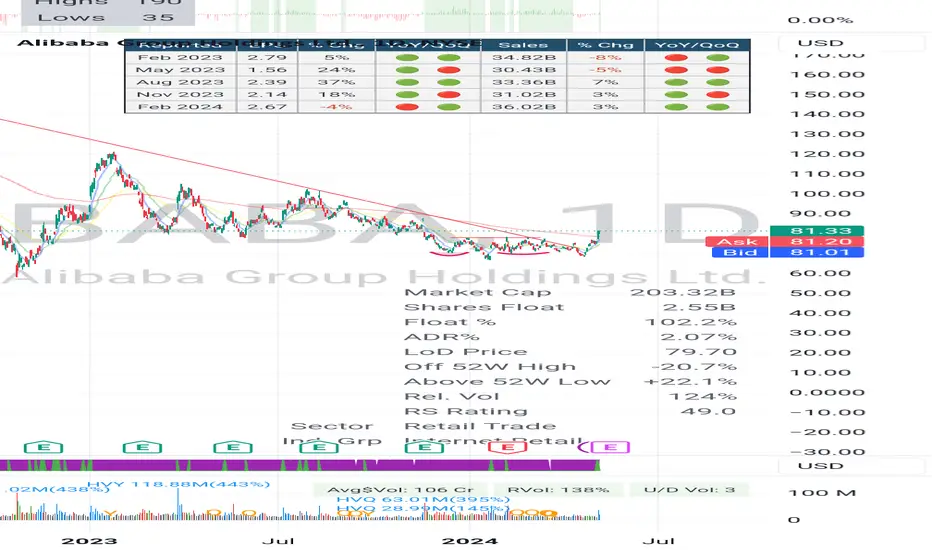Click the leftmost green E earnings marker
Viewport: 932px width, 550px height.
point(43,447)
